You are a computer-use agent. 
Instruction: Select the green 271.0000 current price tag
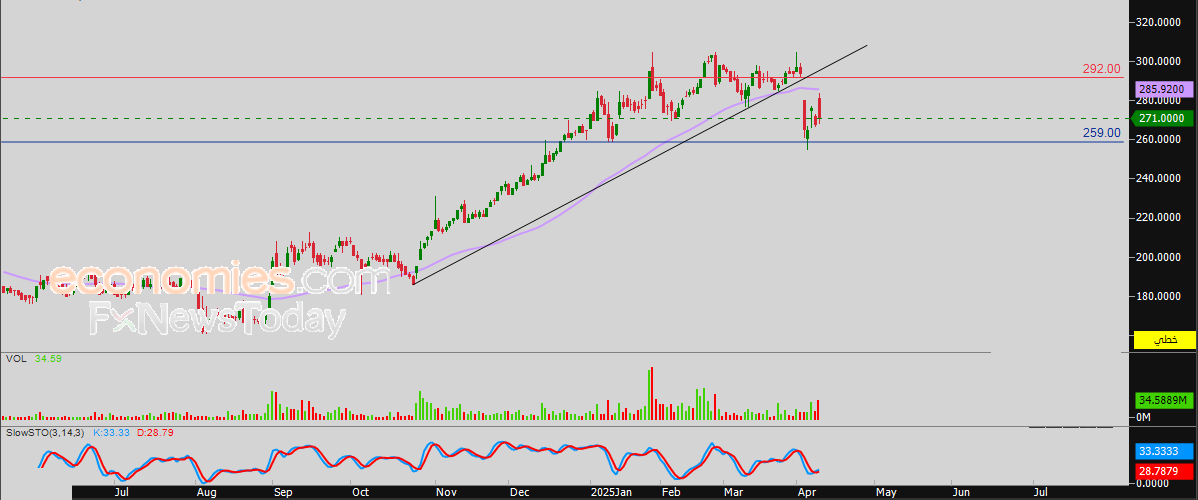tap(1161, 119)
